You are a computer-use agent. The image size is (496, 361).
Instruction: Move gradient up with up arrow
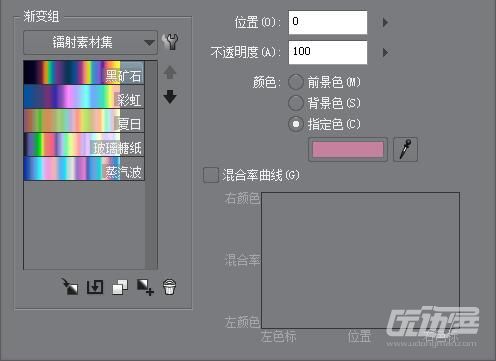click(x=170, y=72)
